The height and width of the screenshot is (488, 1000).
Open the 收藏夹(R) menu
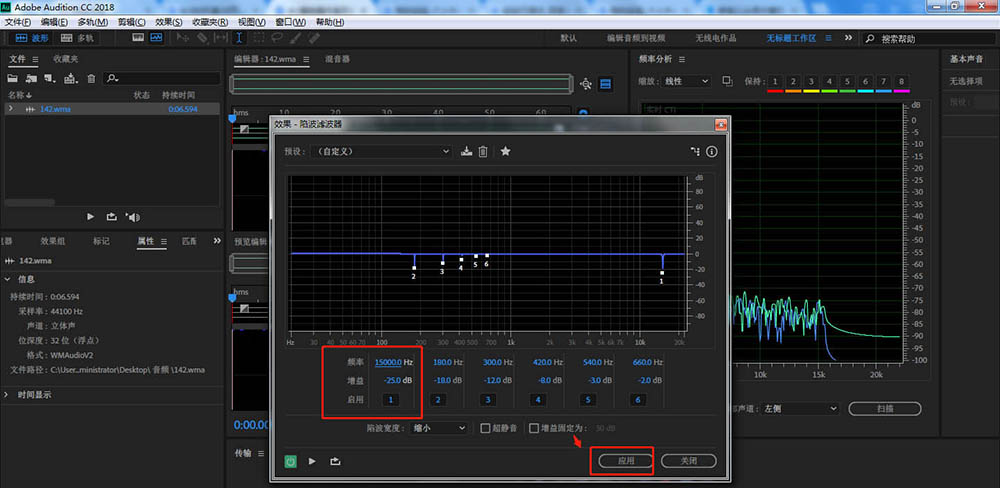(x=210, y=22)
